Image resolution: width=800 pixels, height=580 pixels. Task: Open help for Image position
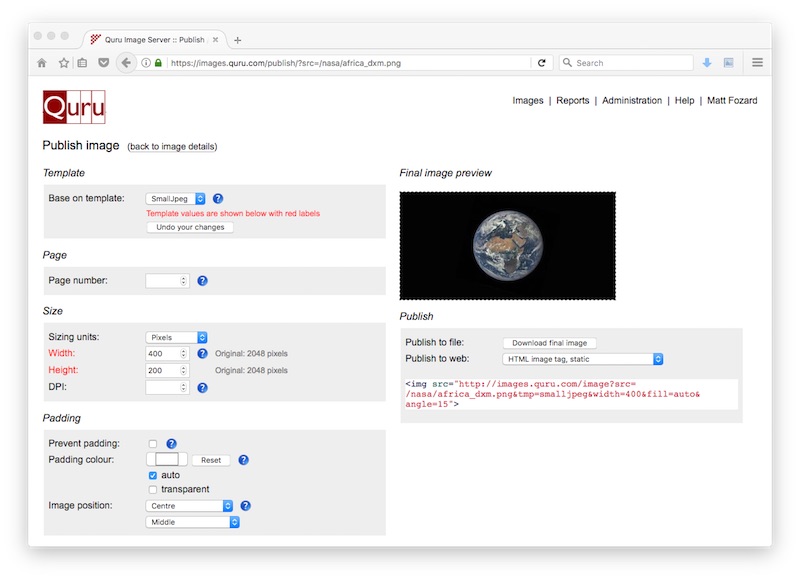pos(245,506)
